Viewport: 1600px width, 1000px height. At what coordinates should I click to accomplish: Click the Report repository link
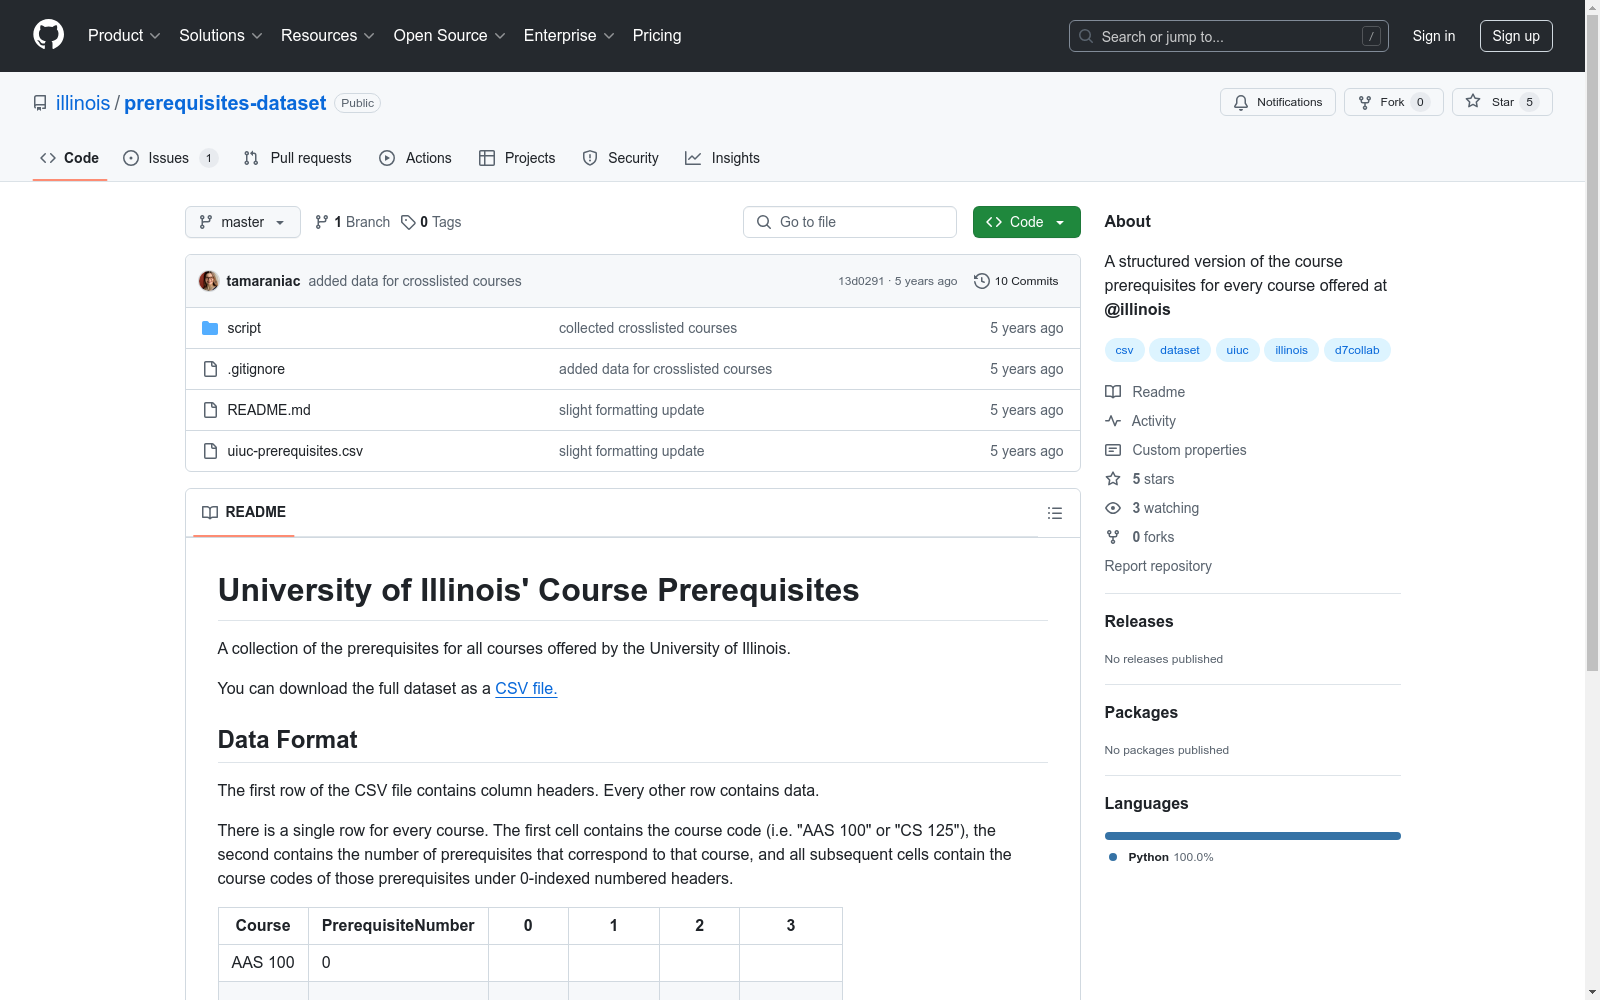[x=1158, y=566]
